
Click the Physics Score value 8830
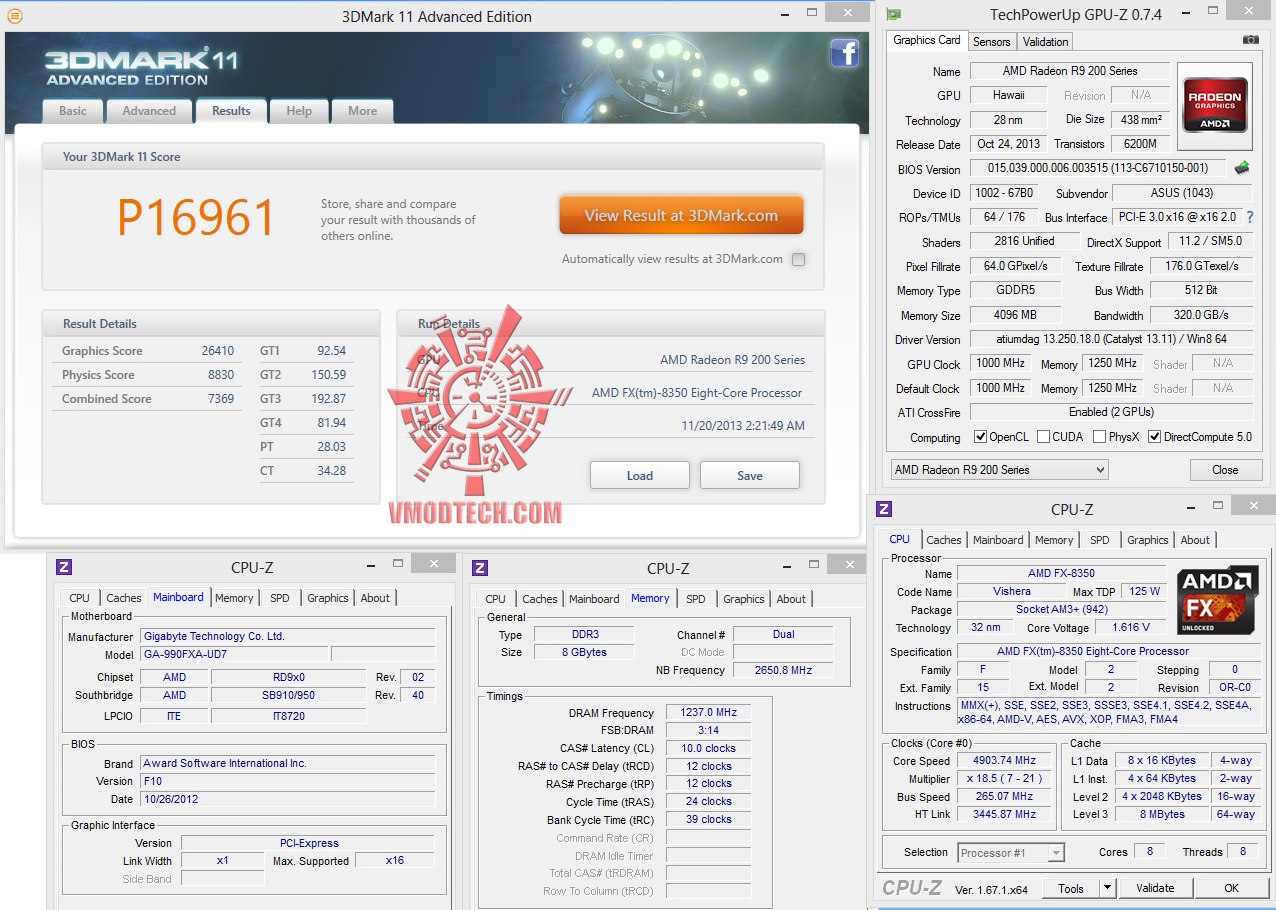tap(221, 375)
